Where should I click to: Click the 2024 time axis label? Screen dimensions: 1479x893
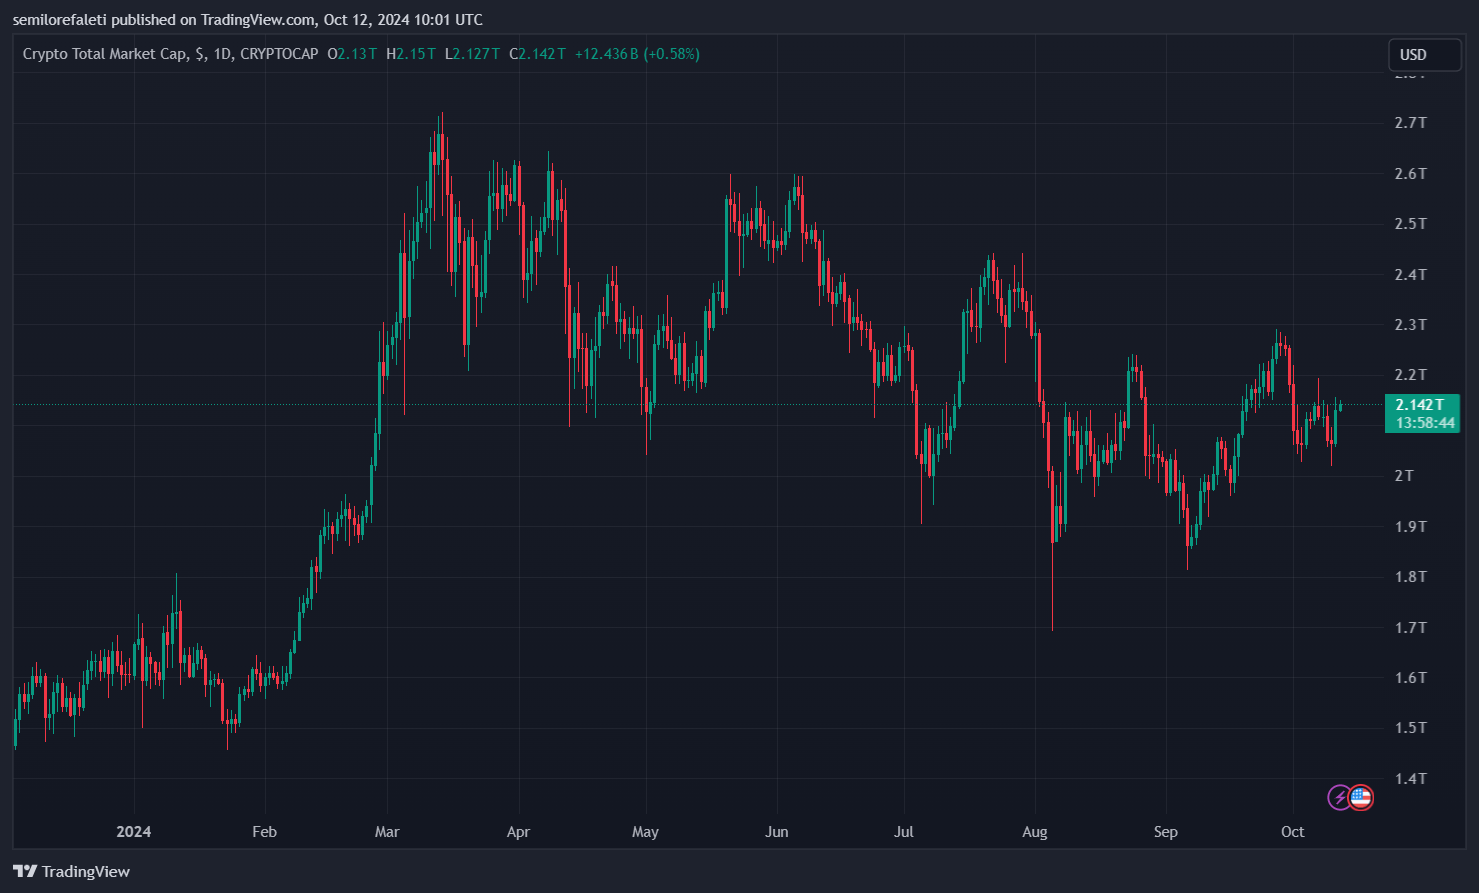[x=134, y=831]
